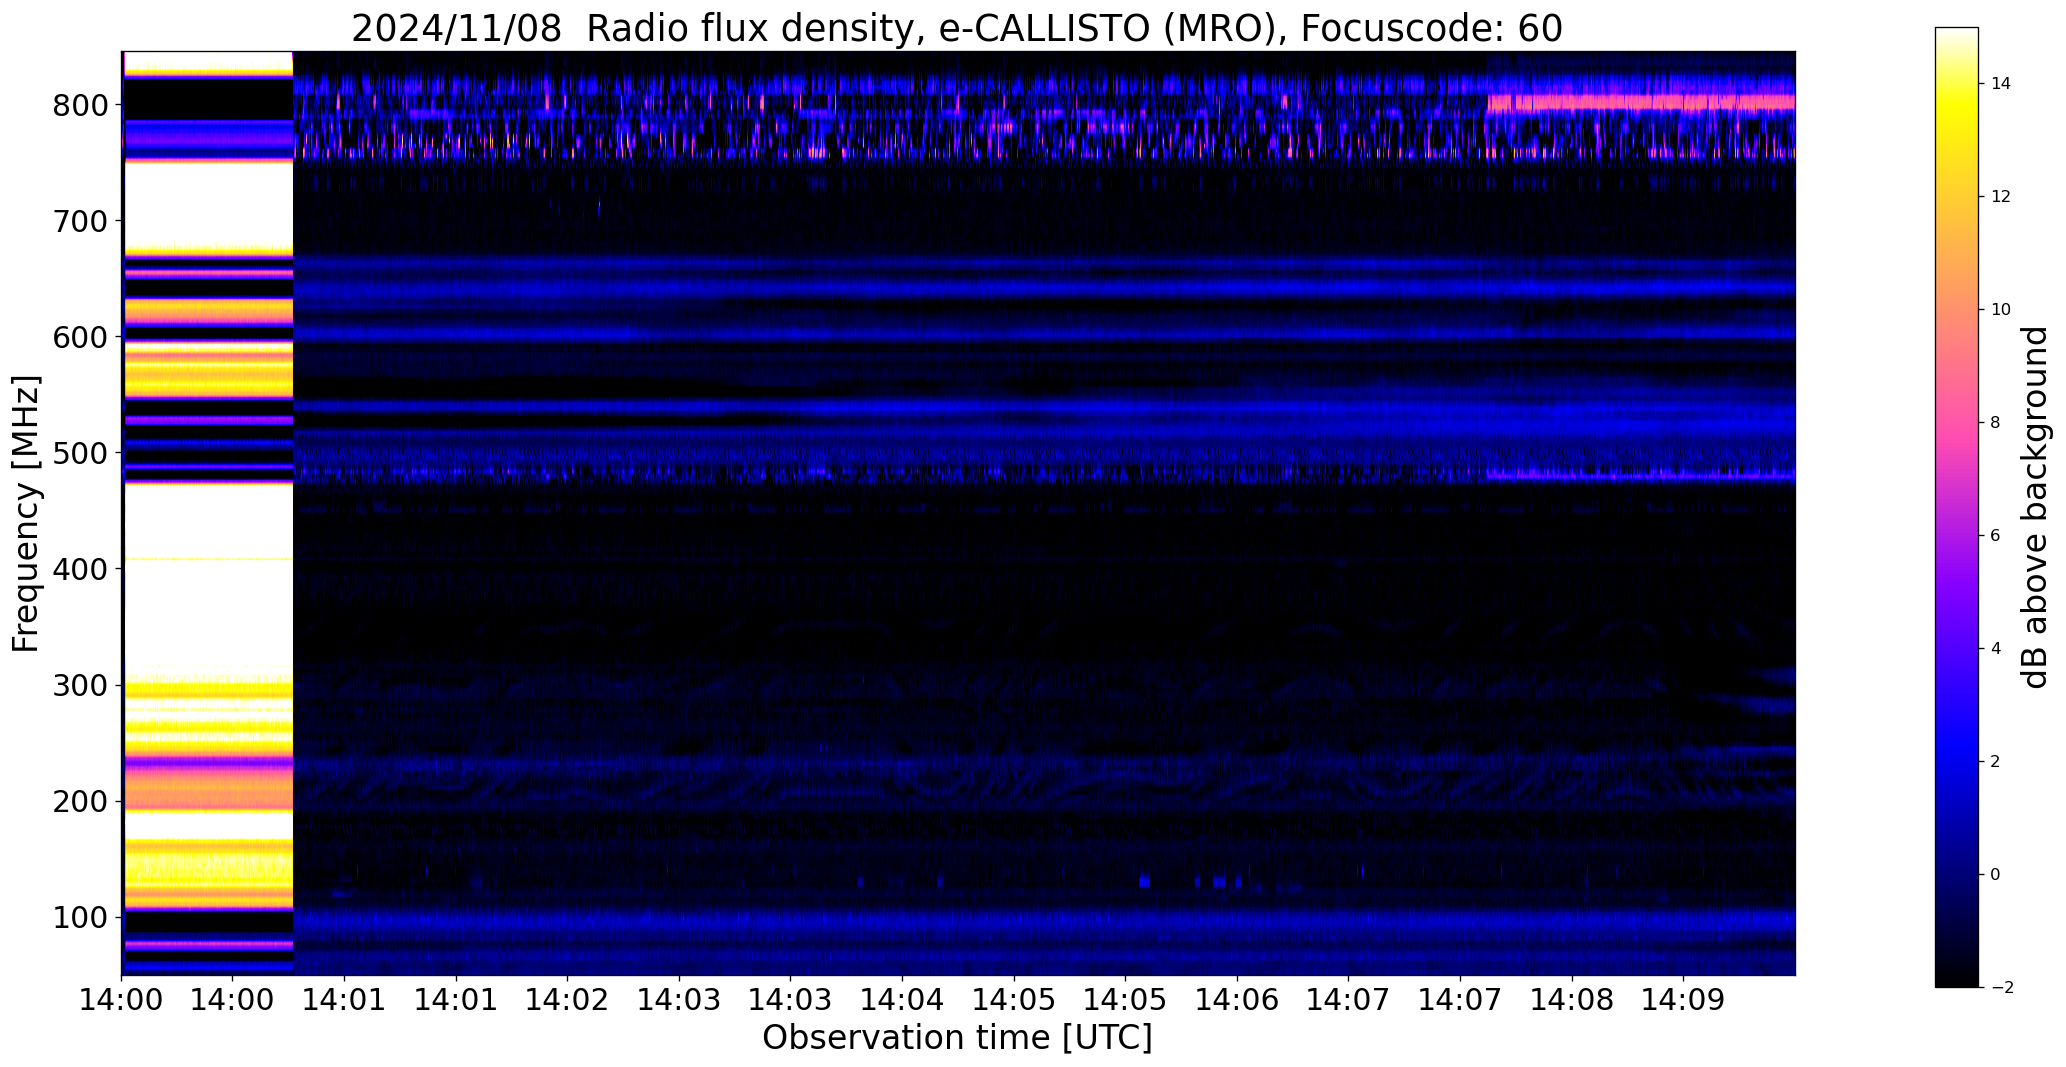
Task: Select the 100 tick on frequency axis
Action: click(x=79, y=917)
